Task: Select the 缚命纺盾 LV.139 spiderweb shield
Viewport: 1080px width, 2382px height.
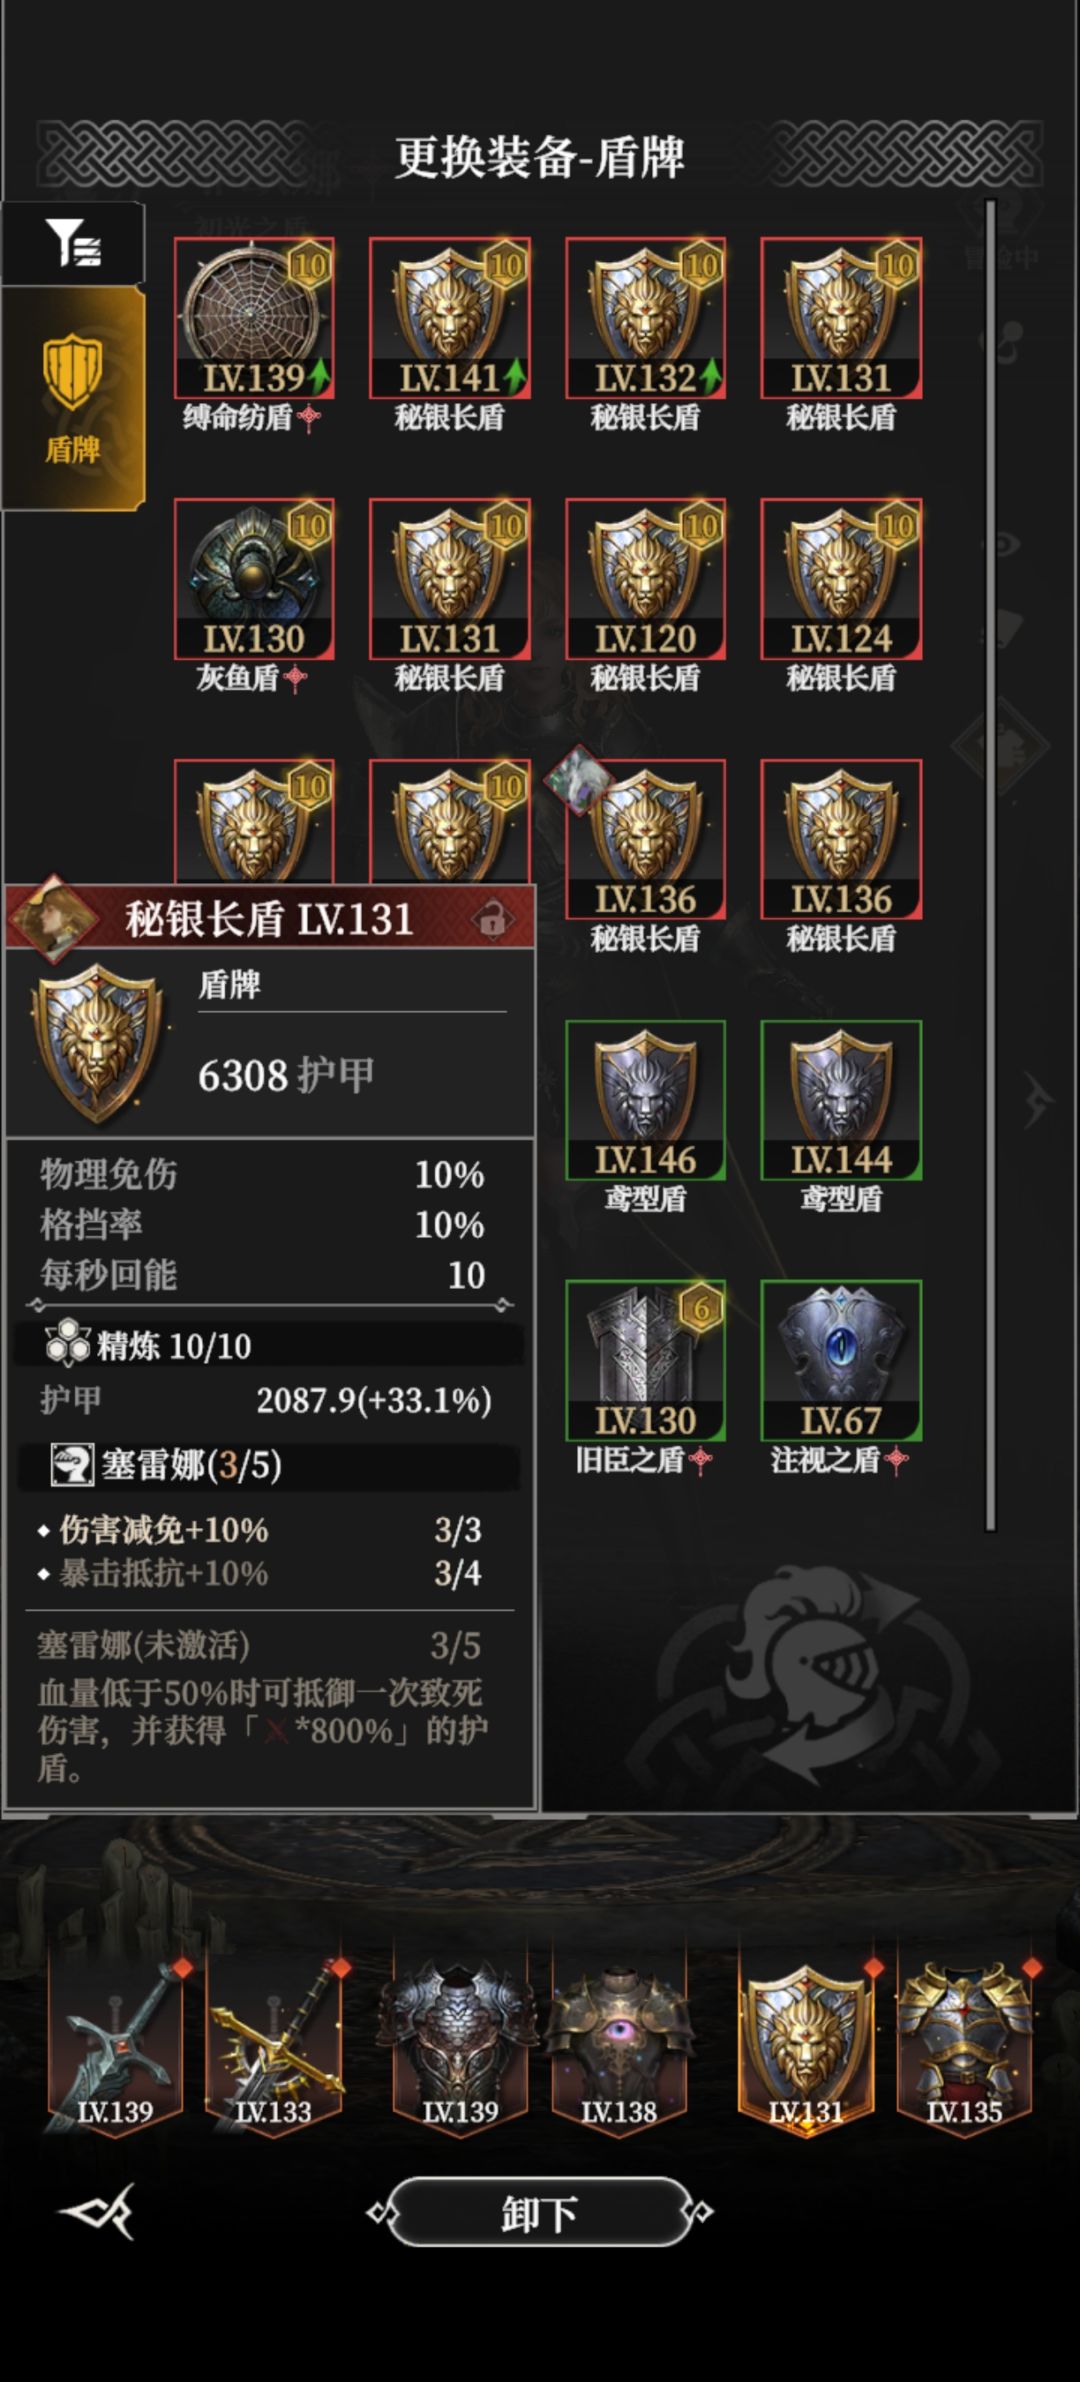Action: [254, 319]
